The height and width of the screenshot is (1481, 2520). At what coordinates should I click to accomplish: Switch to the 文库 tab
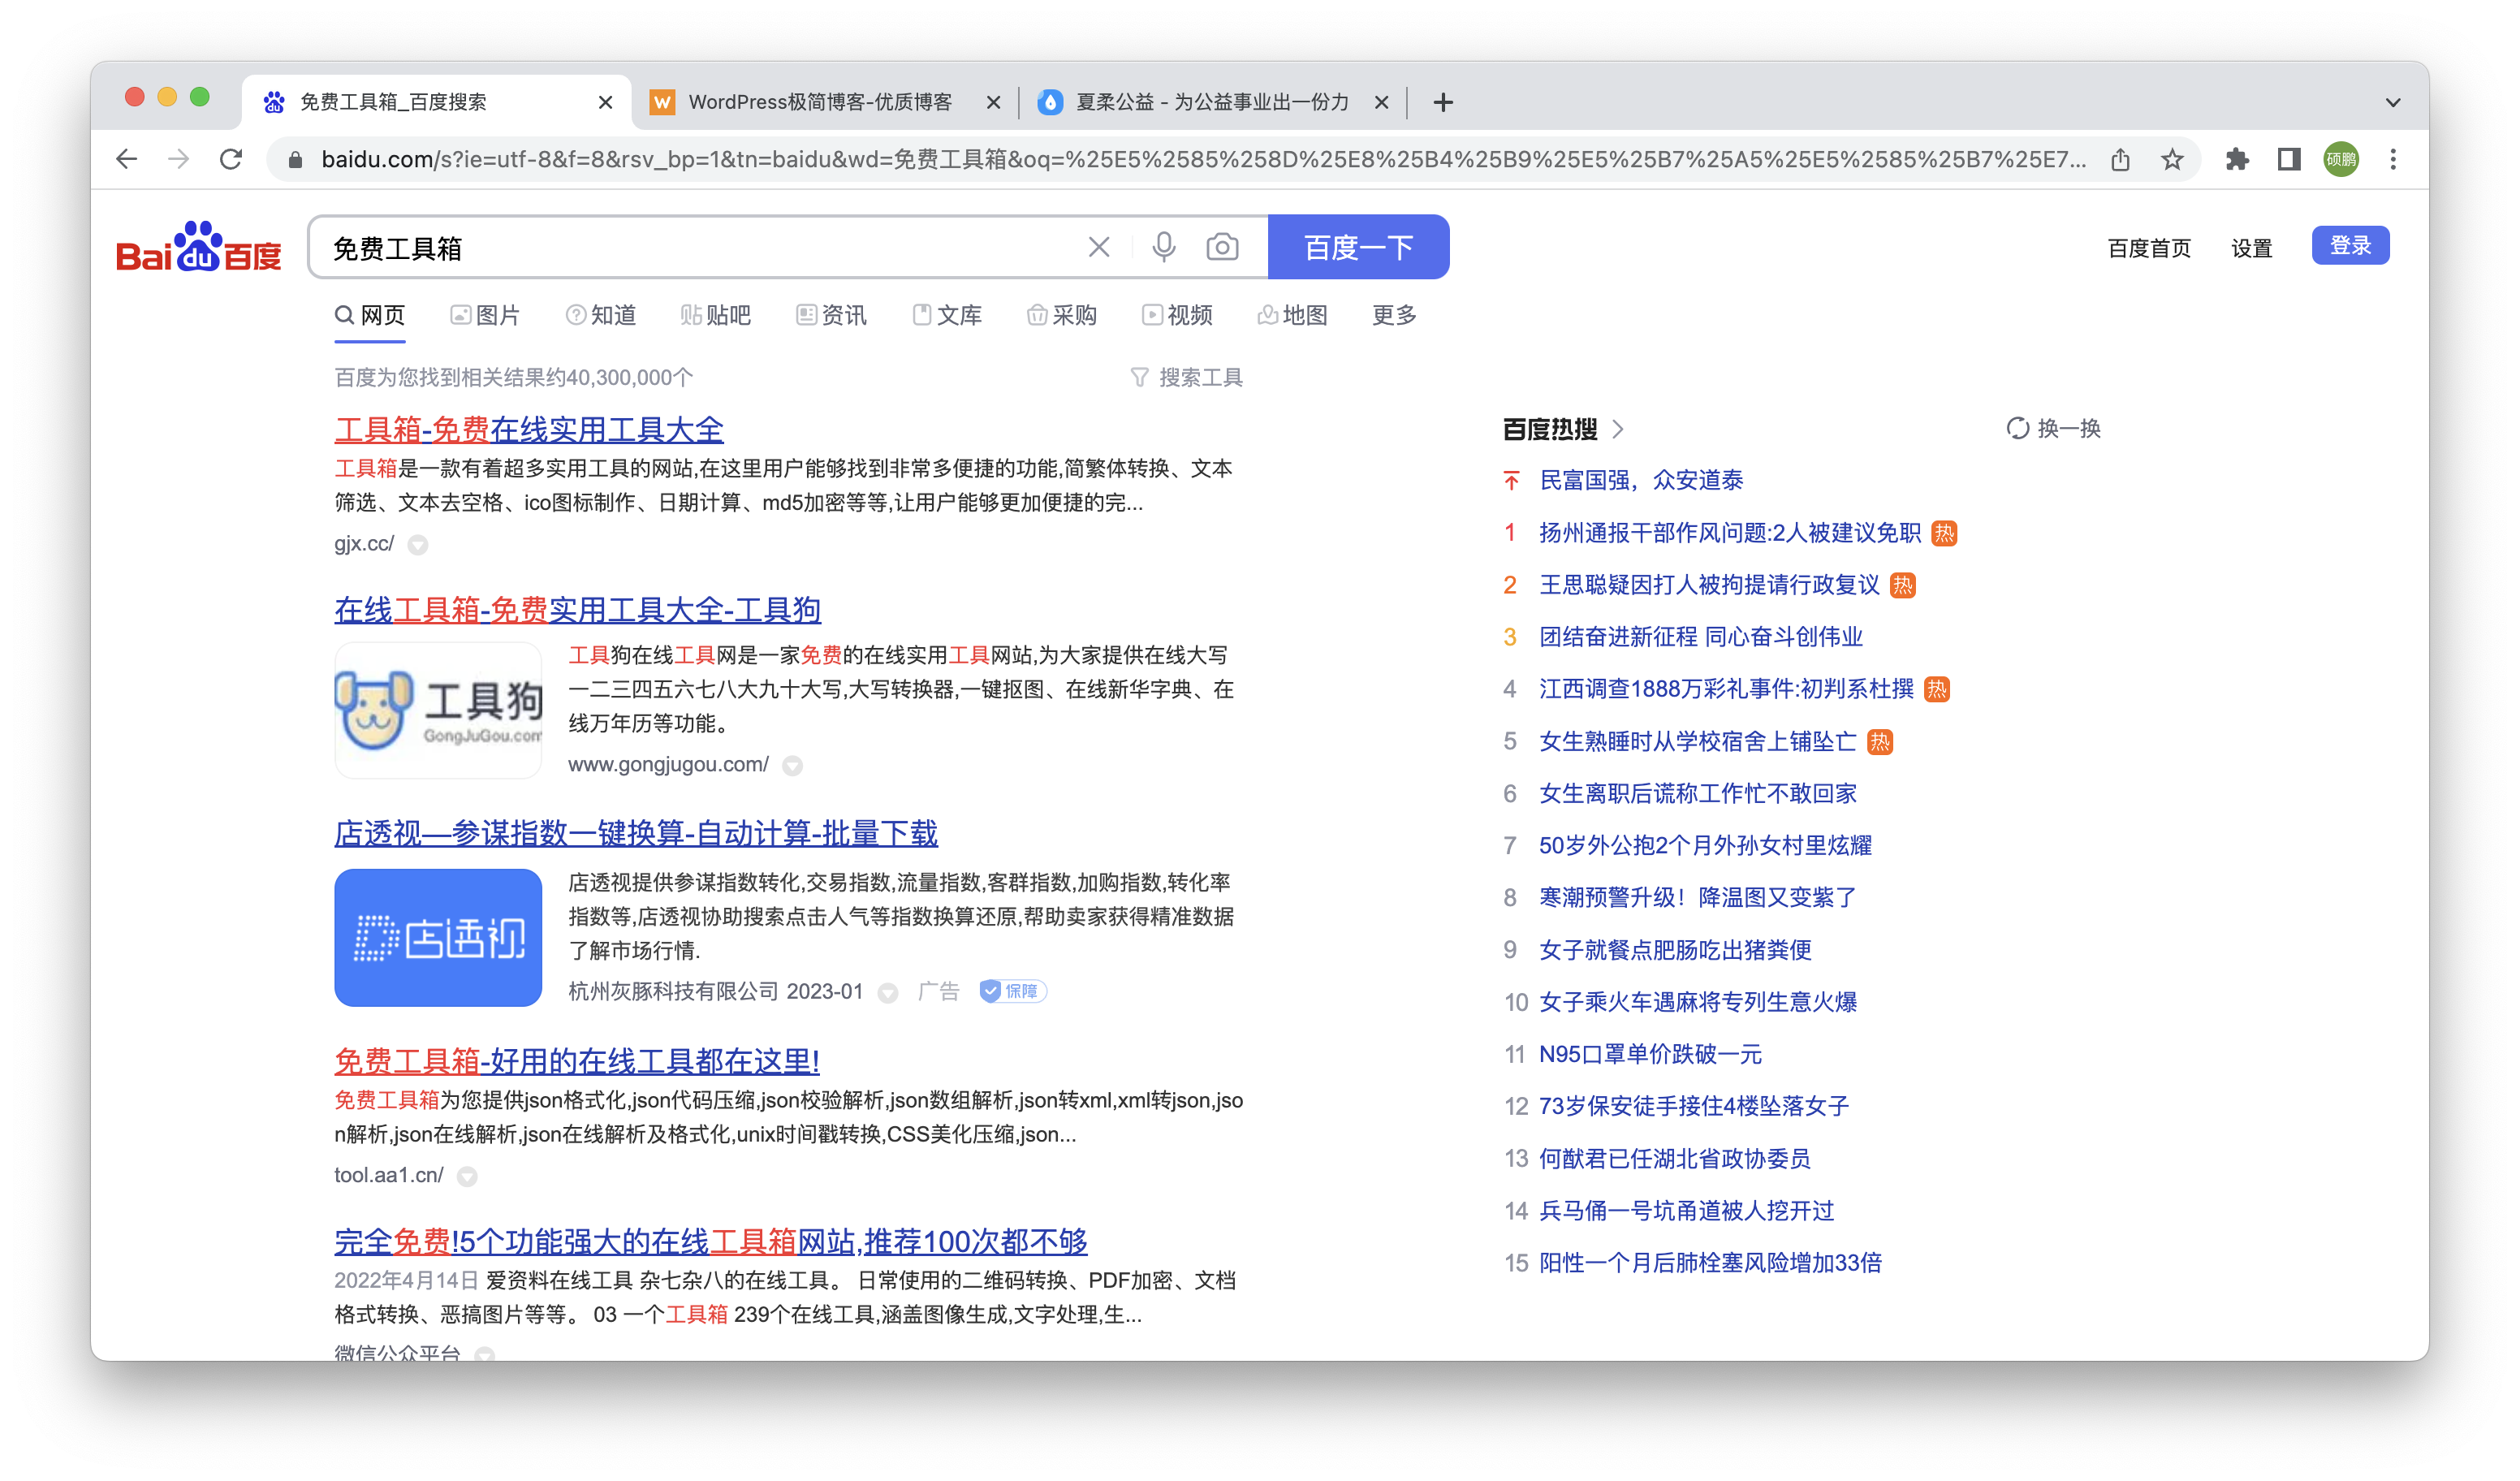coord(947,315)
